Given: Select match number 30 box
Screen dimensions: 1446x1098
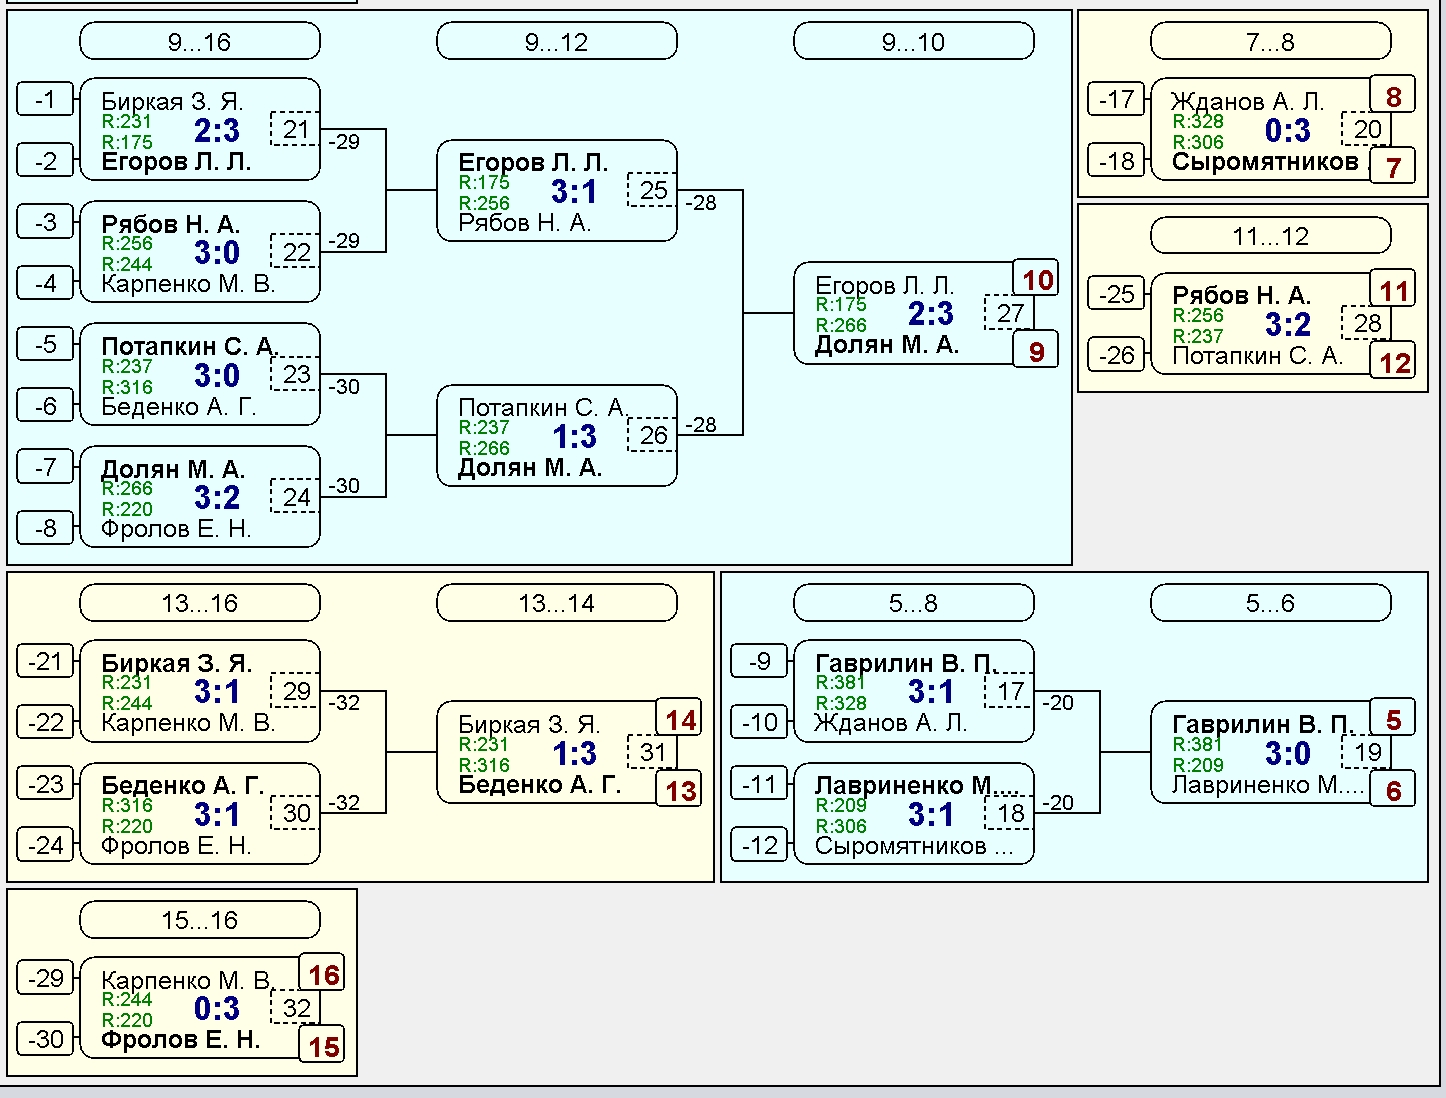Looking at the screenshot, I should tap(295, 813).
